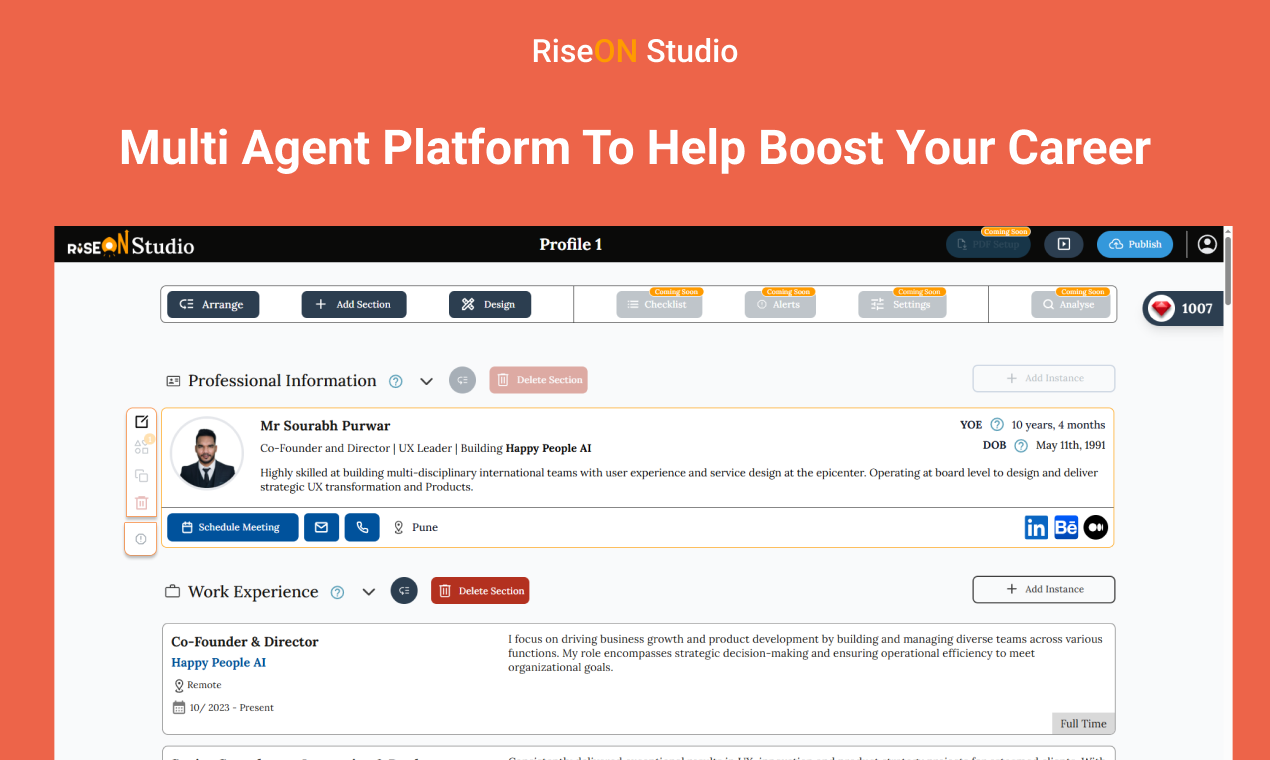The height and width of the screenshot is (760, 1270).
Task: Delete the Work Experience section
Action: (x=480, y=591)
